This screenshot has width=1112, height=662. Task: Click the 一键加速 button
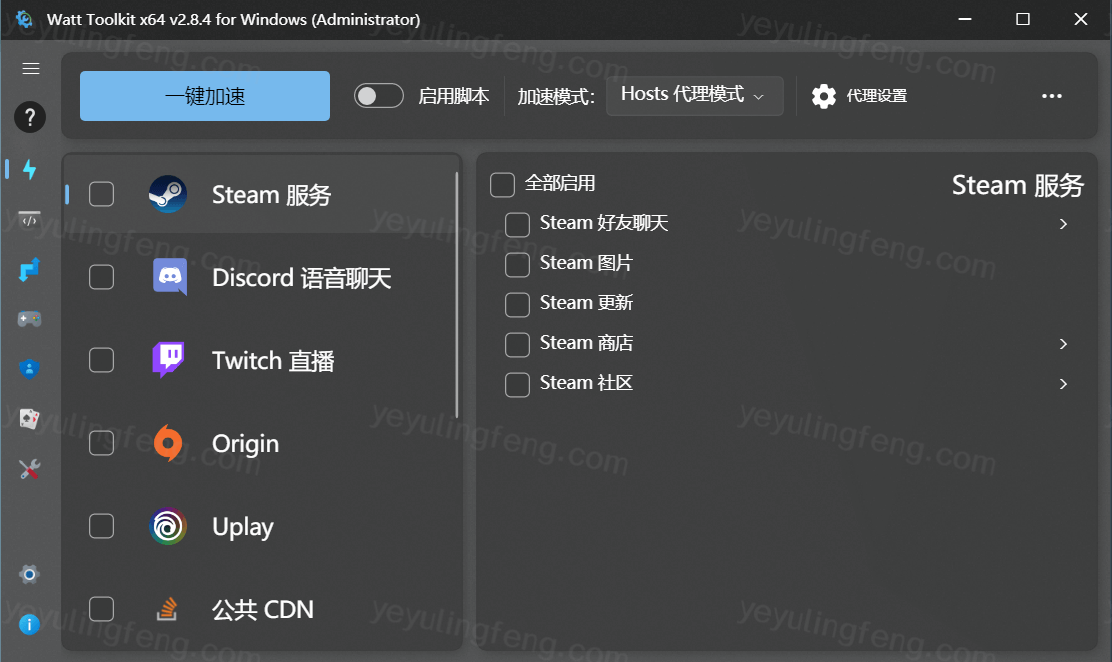point(205,96)
